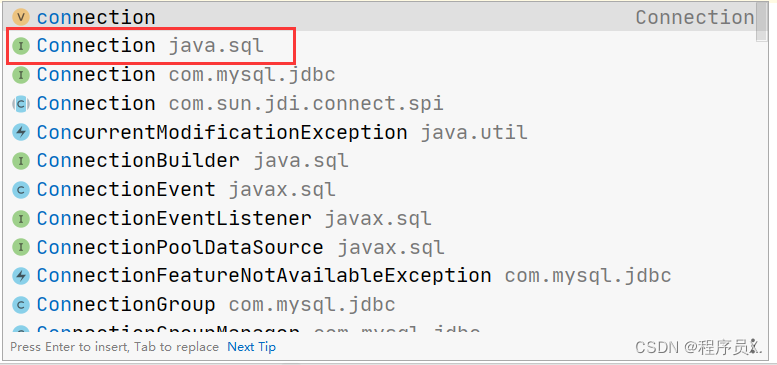This screenshot has width=777, height=365.
Task: Click the interface icon beside ConnectionBuilder
Action: (x=20, y=161)
